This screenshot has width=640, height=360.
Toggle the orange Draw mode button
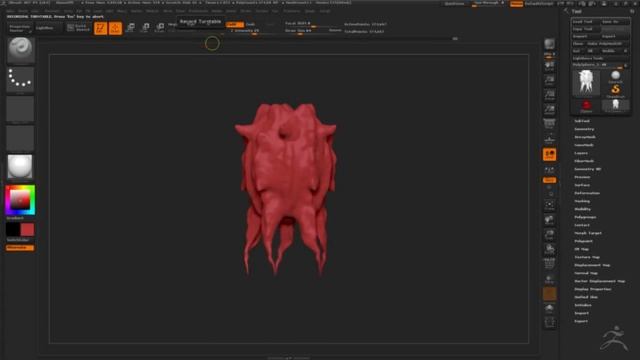[115, 28]
